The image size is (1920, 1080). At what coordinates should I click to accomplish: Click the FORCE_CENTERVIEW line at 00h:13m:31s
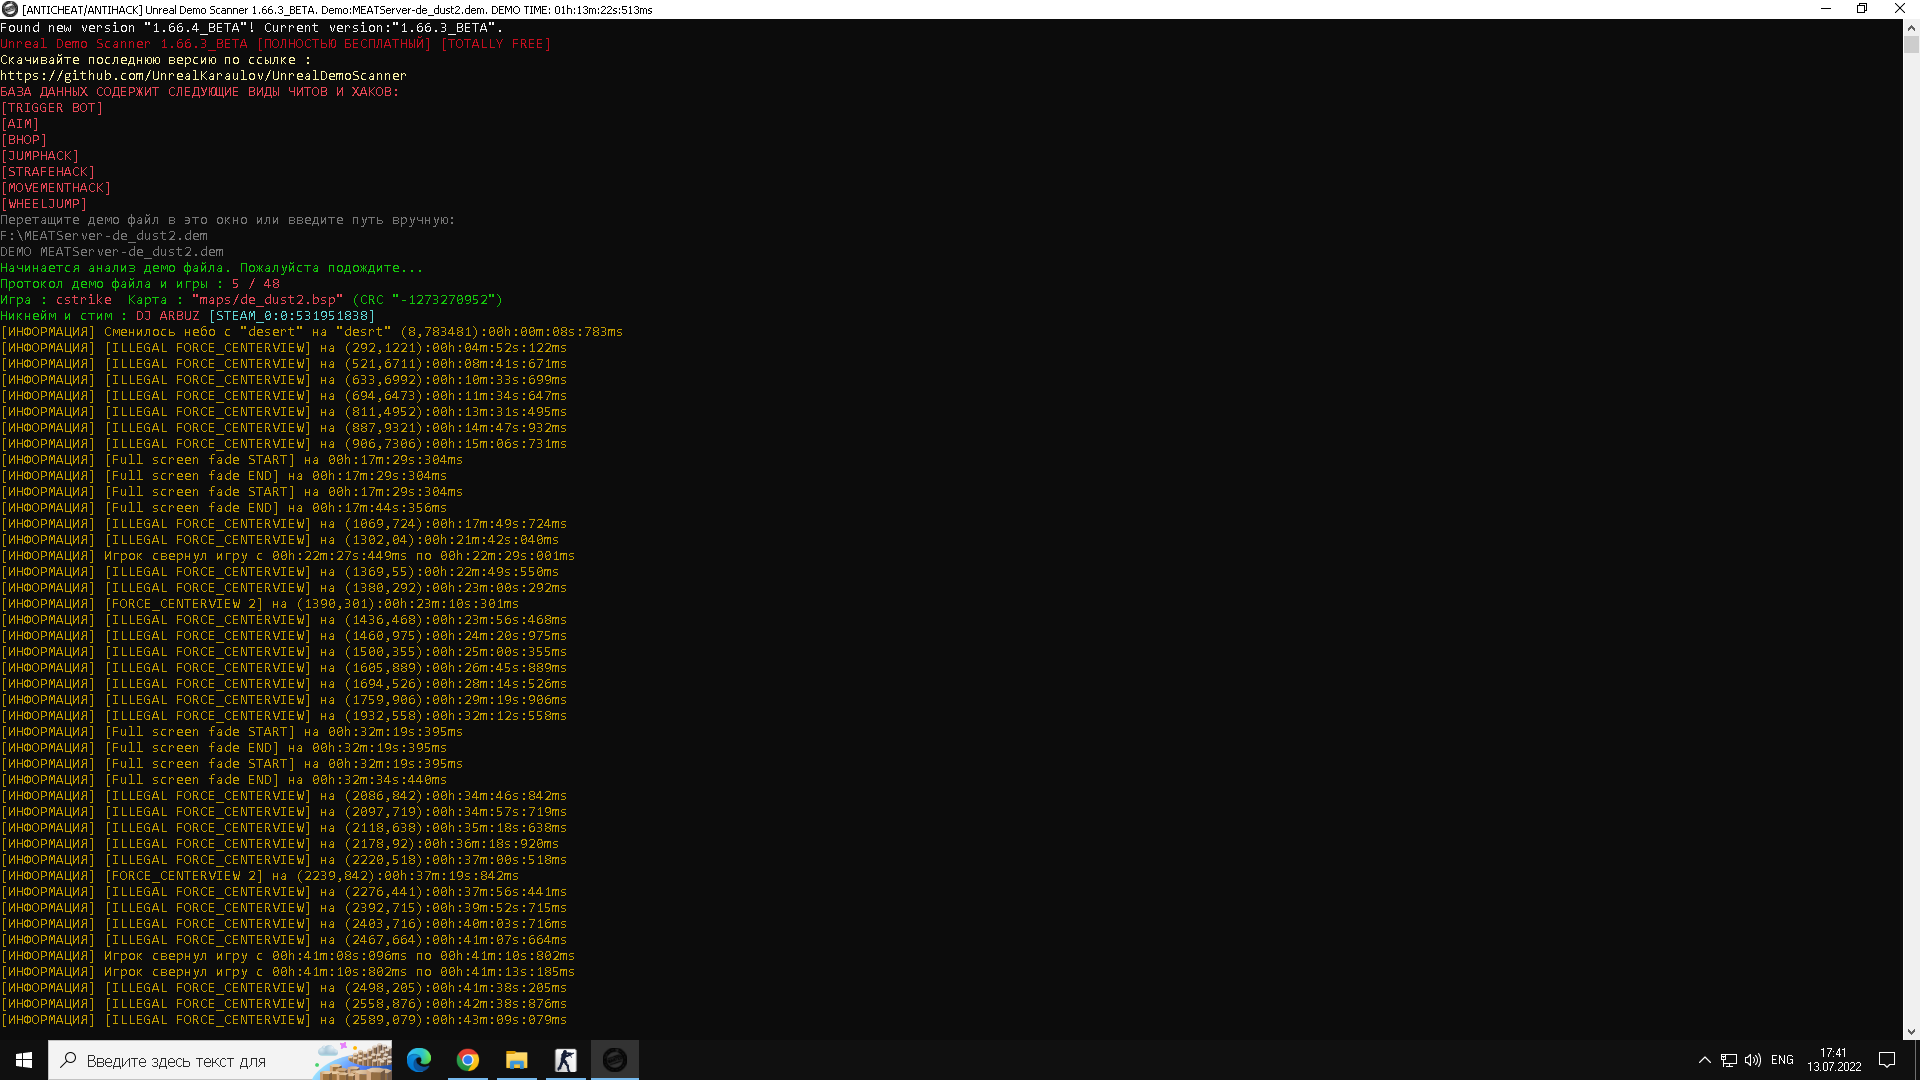pyautogui.click(x=284, y=412)
